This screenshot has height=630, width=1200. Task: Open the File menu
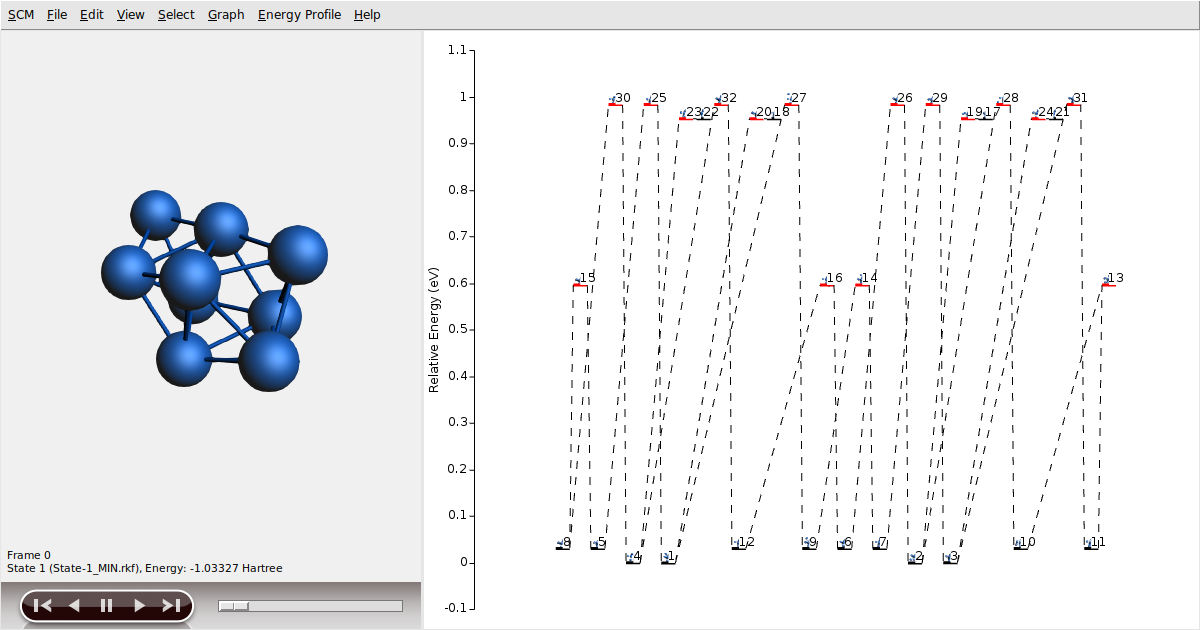(57, 15)
